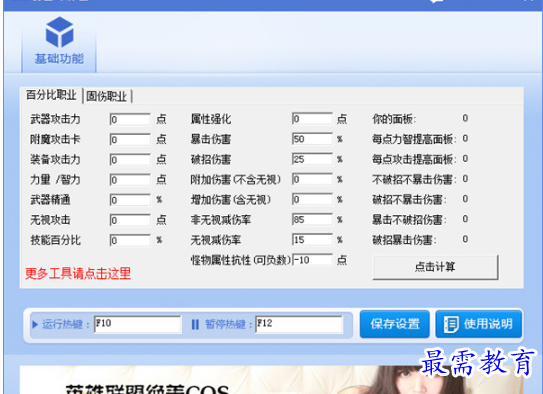Image resolution: width=543 pixels, height=394 pixels.
Task: Focus the 武器攻击力 input field
Action: pyautogui.click(x=130, y=119)
